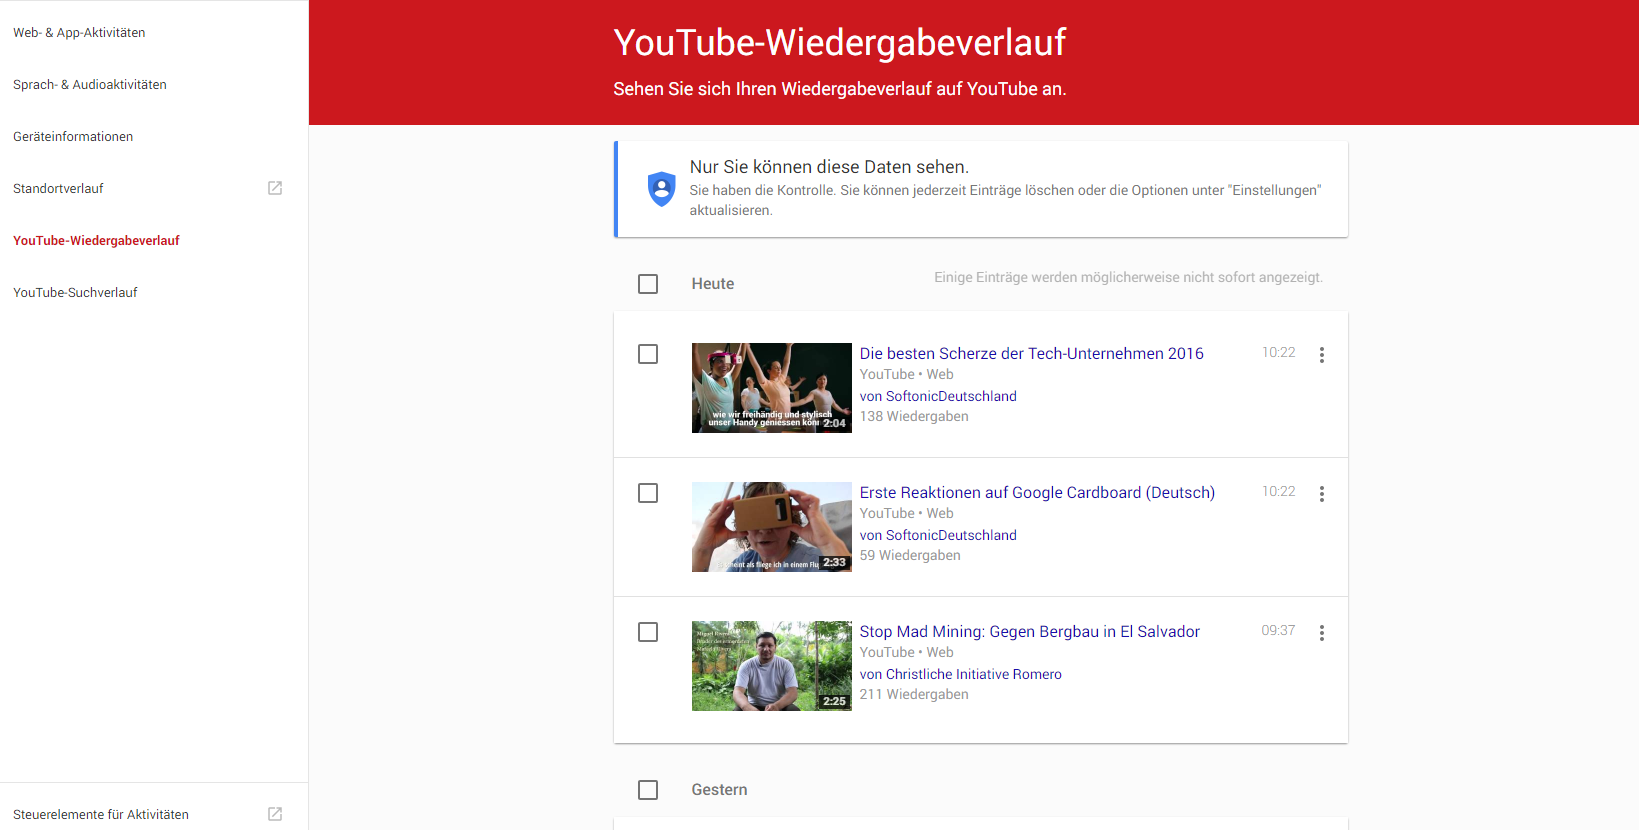Open options menu for Tech-Unternehmen 2016 video
Screen dimensions: 1639x830
pos(1321,355)
